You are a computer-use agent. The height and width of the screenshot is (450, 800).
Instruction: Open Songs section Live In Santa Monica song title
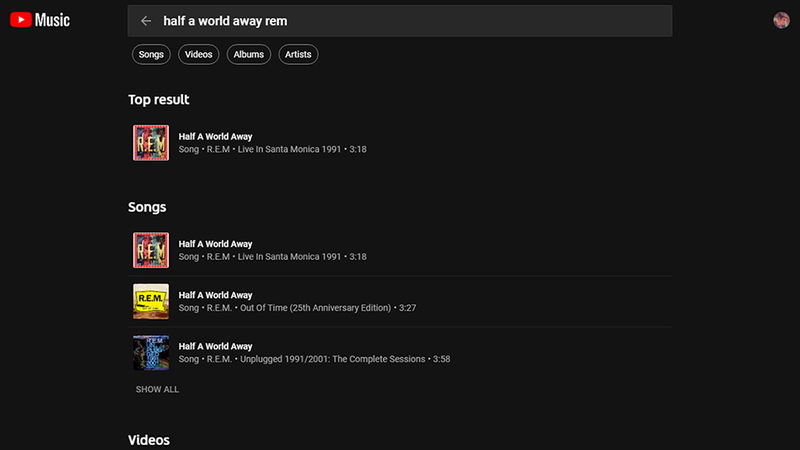pos(215,244)
